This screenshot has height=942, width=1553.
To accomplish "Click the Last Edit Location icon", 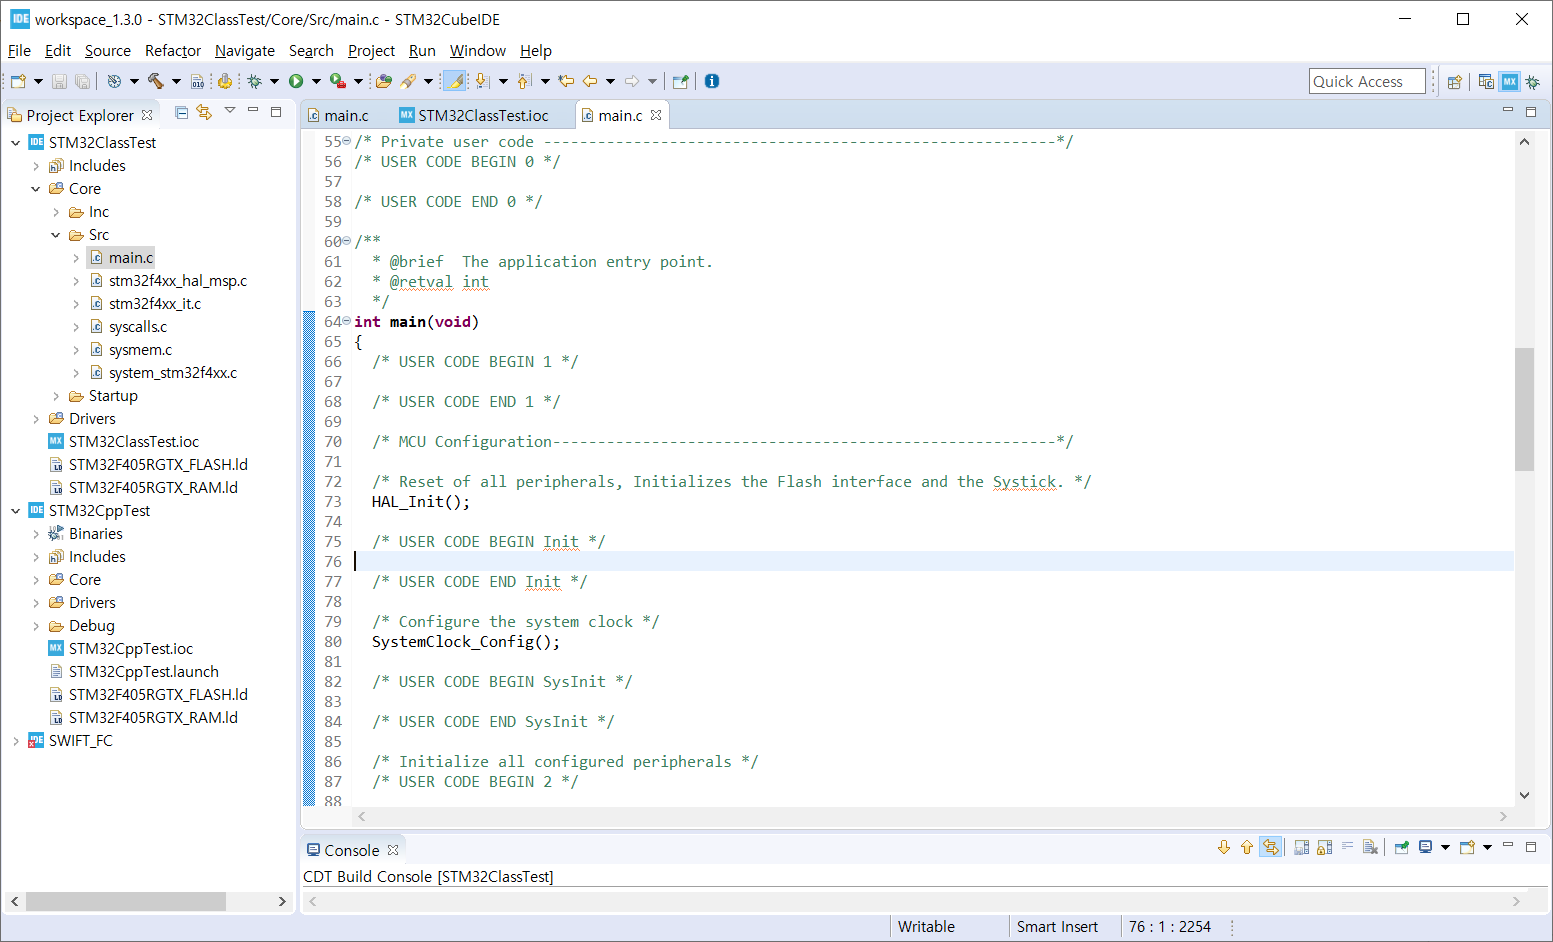I will [566, 81].
